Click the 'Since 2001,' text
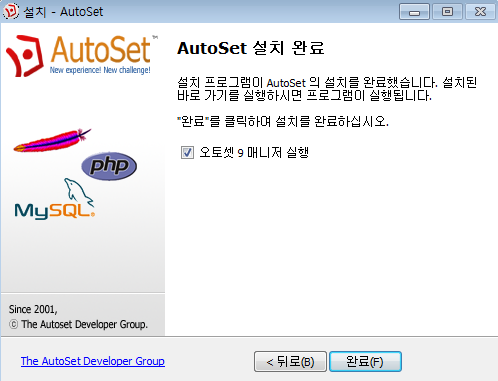This screenshot has height=381, width=498. pos(33,309)
